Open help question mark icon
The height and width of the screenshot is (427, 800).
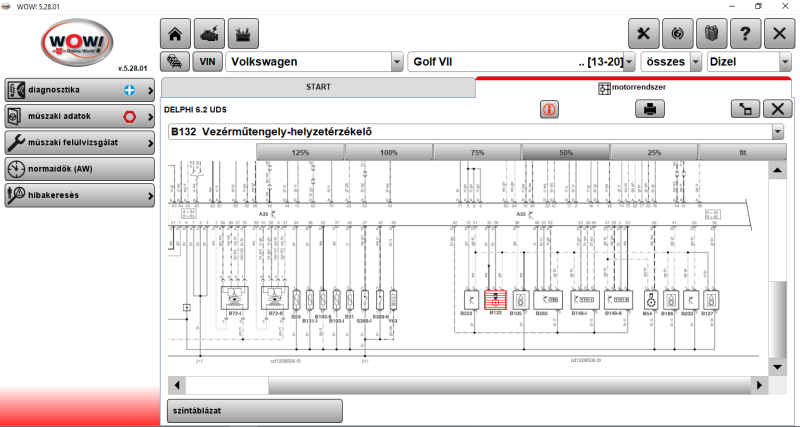[x=745, y=34]
